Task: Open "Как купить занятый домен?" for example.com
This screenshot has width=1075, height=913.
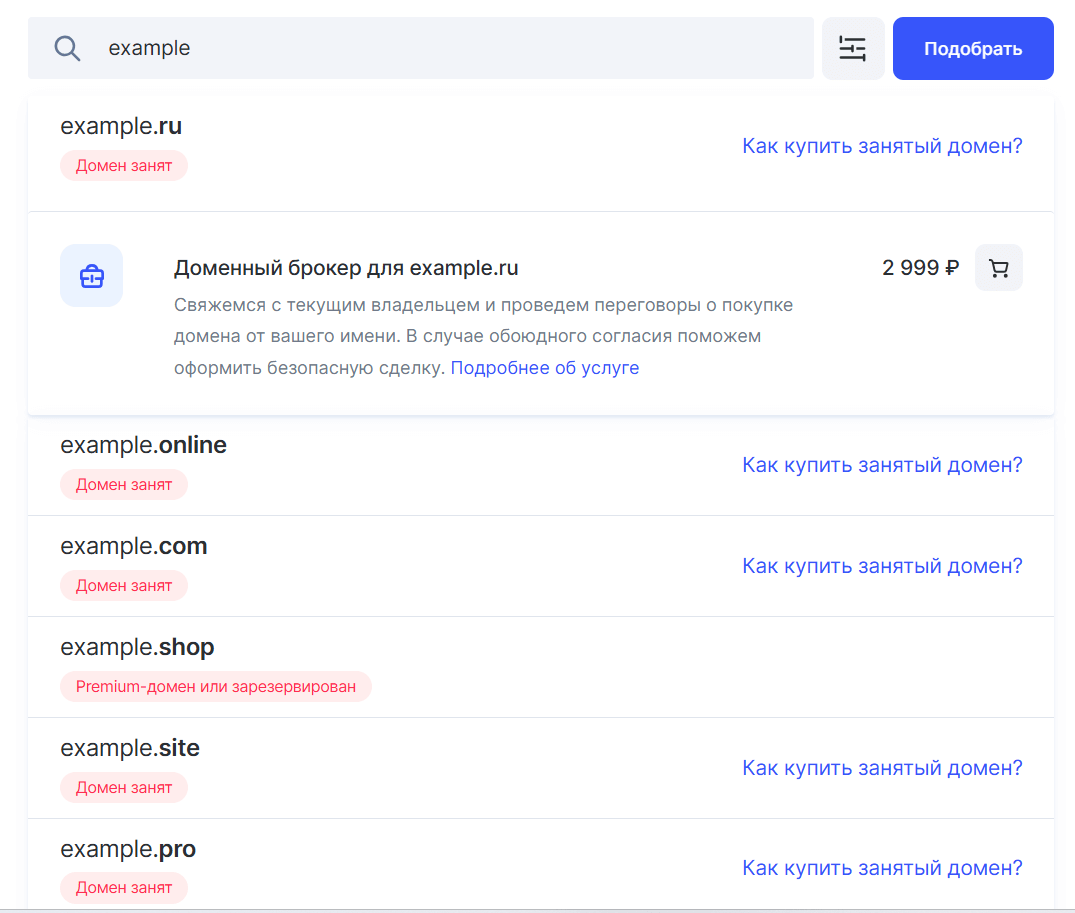Action: 882,566
